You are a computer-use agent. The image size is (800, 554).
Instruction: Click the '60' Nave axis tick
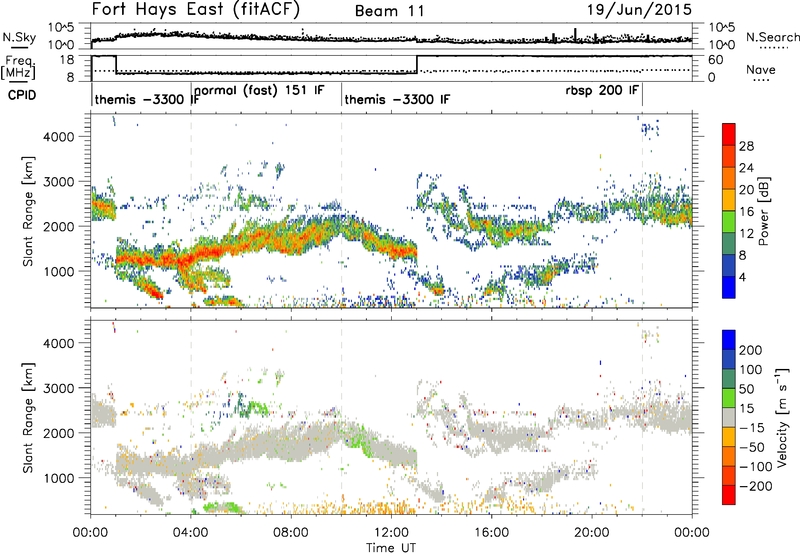[715, 60]
